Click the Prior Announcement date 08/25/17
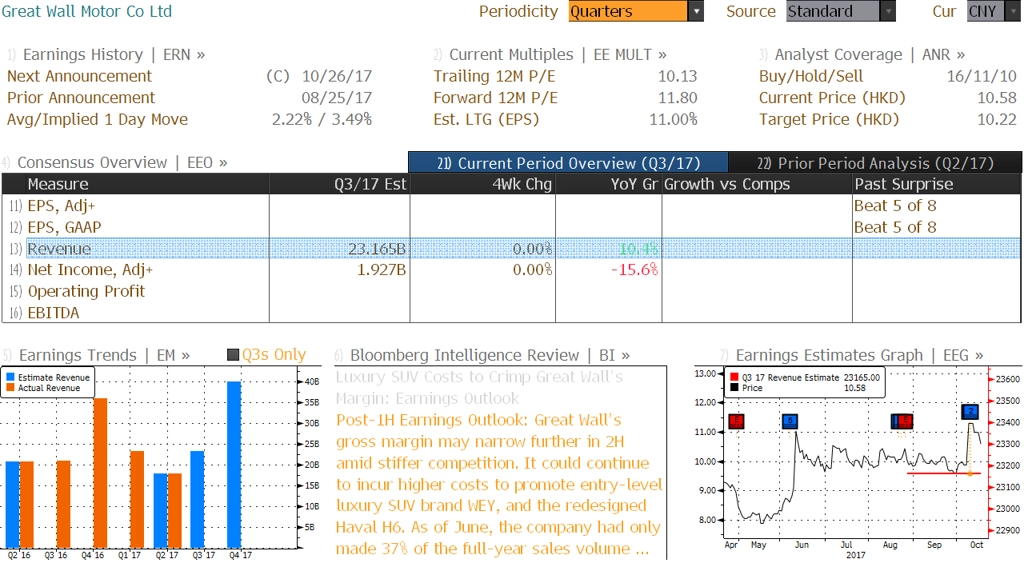Viewport: 1024px width, 563px height. 337,98
